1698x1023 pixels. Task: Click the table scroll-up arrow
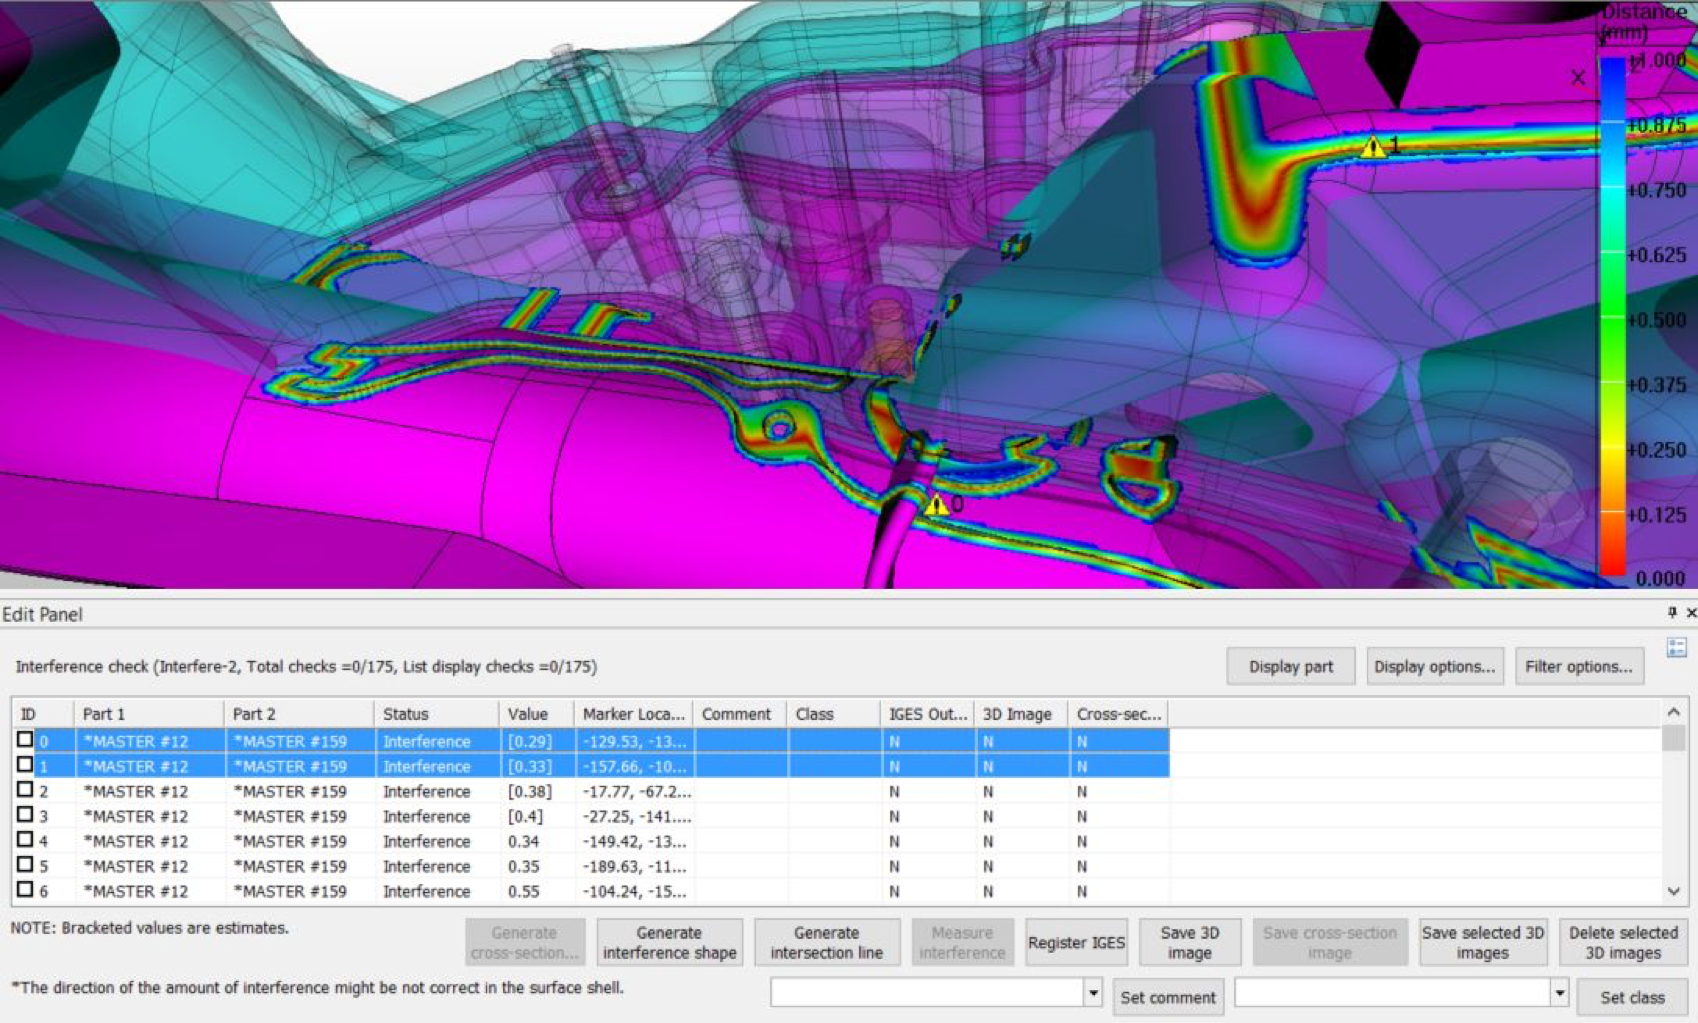pos(1673,712)
